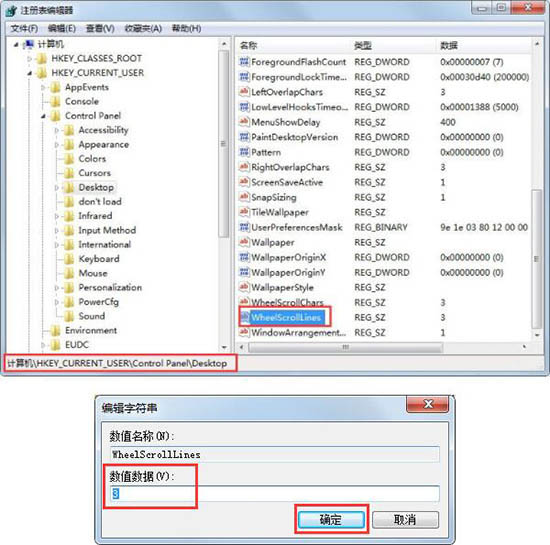Click the ForegroundFlashCount DWORD icon
The height and width of the screenshot is (545, 550).
[x=244, y=62]
